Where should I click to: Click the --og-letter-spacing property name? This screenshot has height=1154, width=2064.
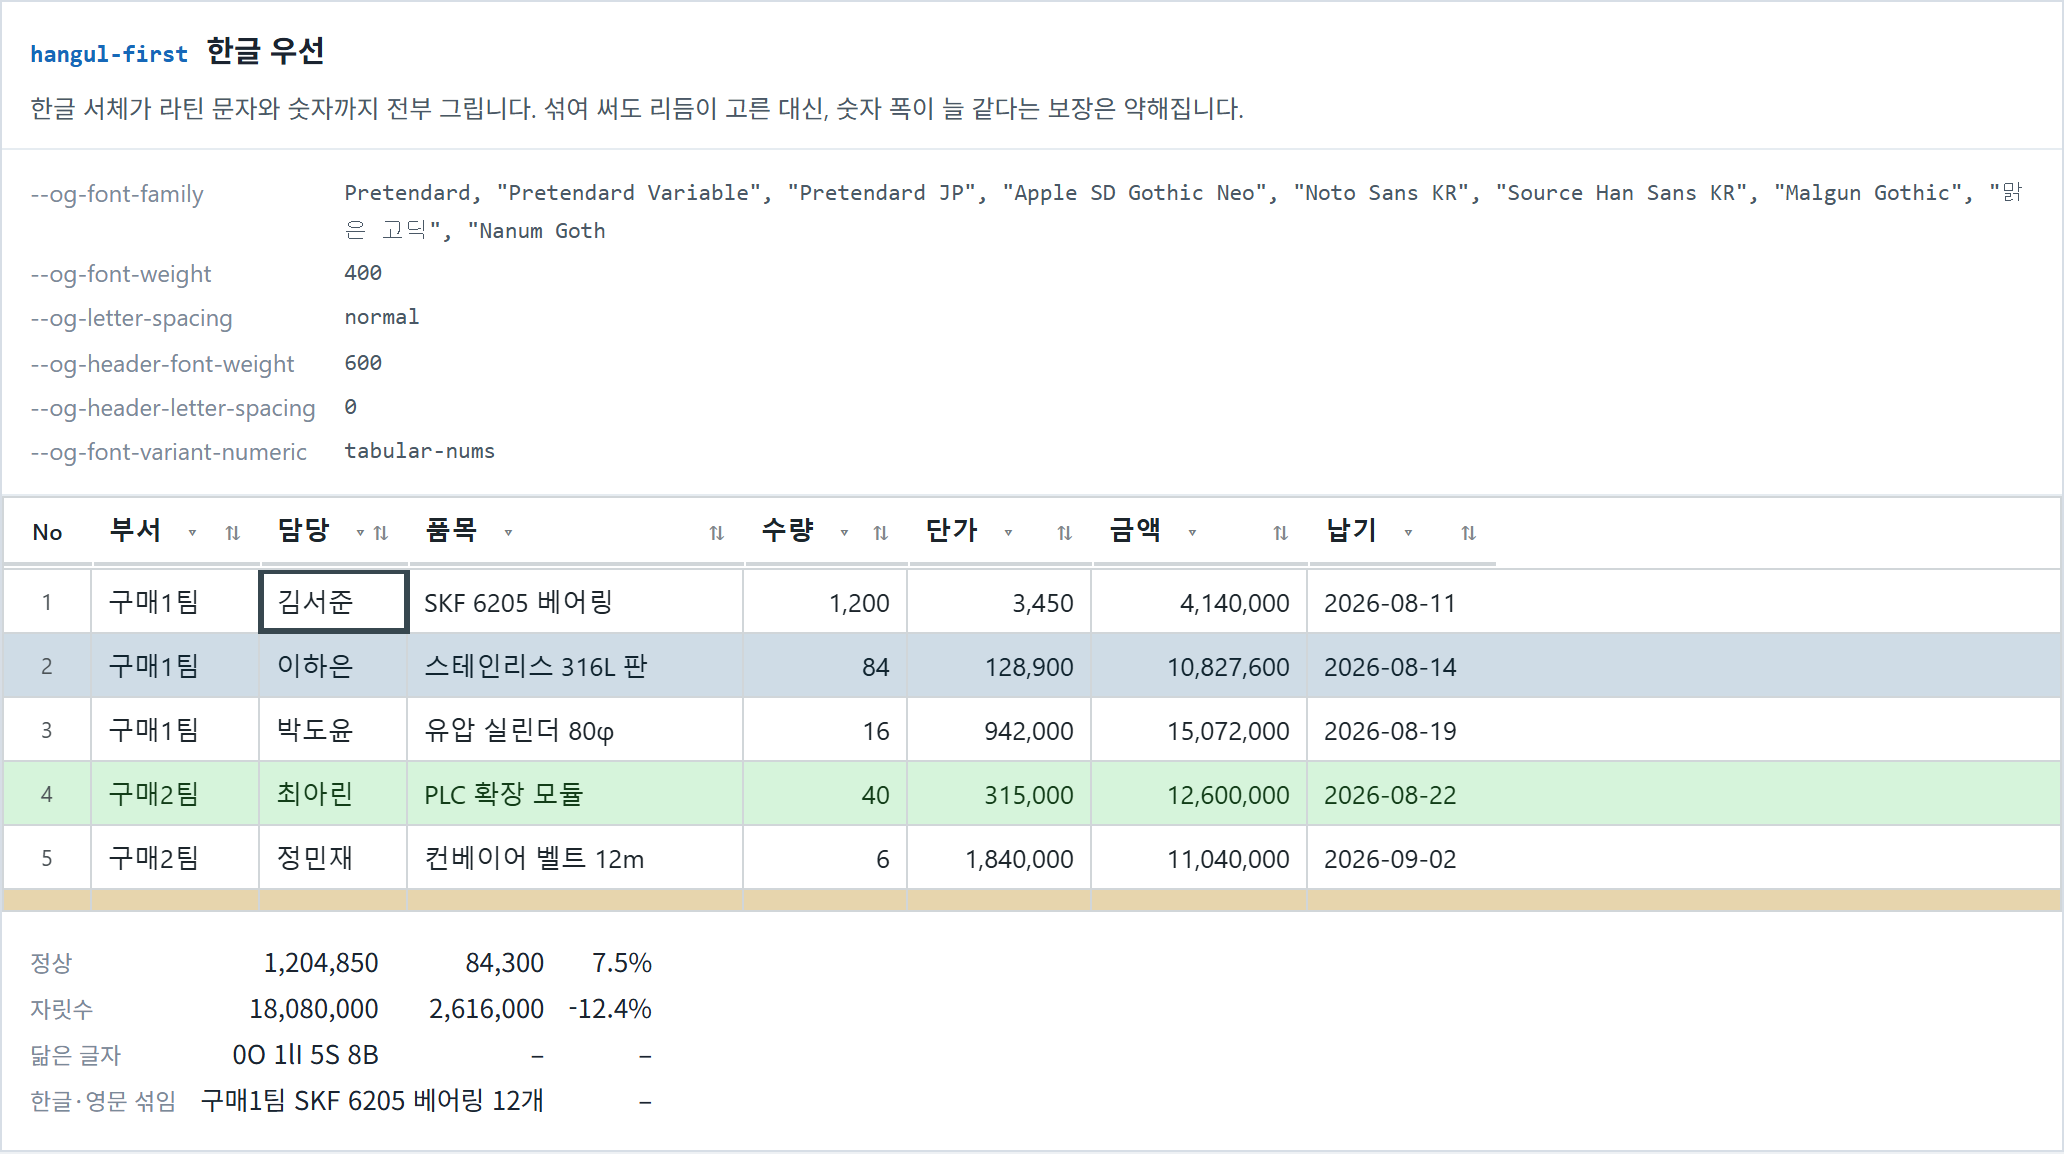click(x=131, y=318)
